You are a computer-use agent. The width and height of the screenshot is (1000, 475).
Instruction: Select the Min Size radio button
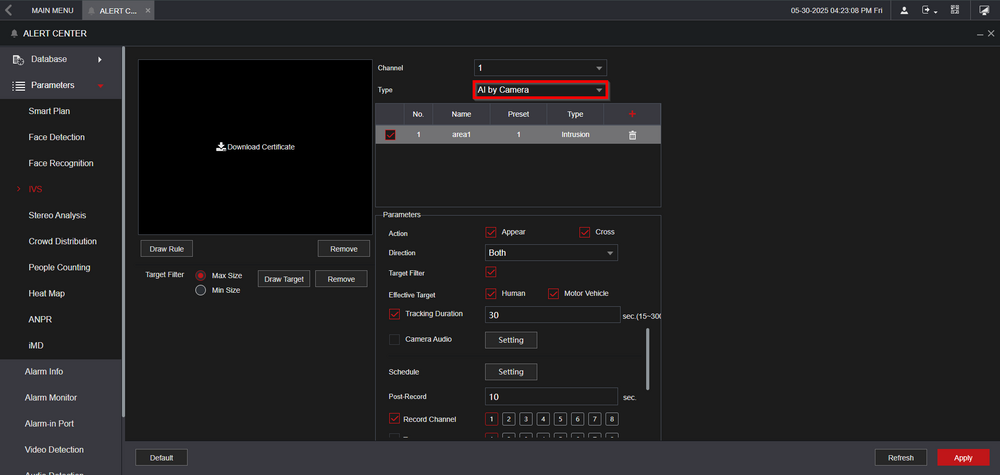201,290
